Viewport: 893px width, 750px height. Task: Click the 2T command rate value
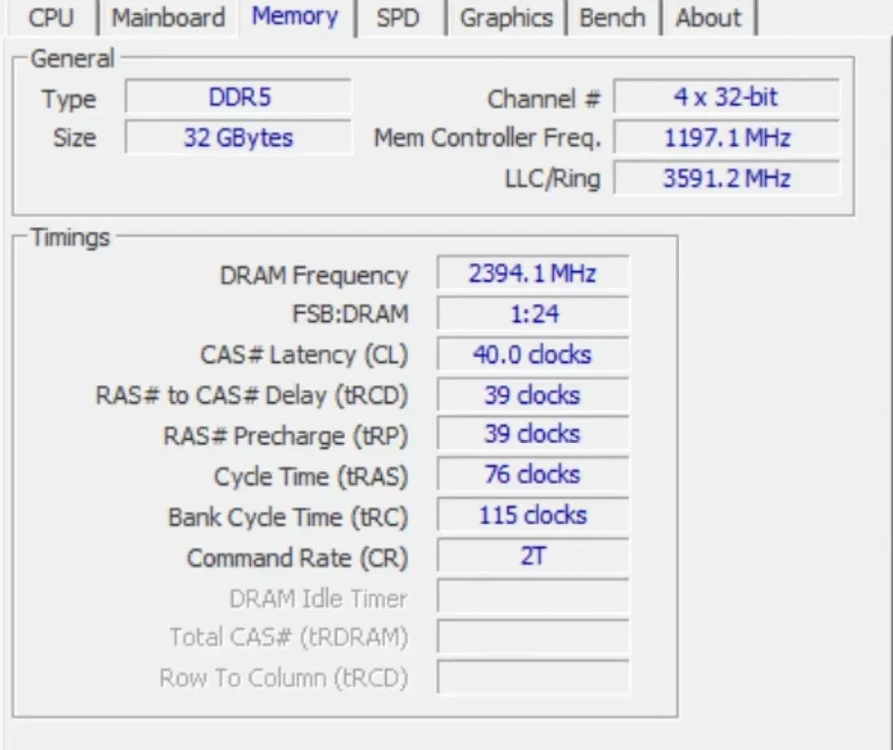coord(532,556)
